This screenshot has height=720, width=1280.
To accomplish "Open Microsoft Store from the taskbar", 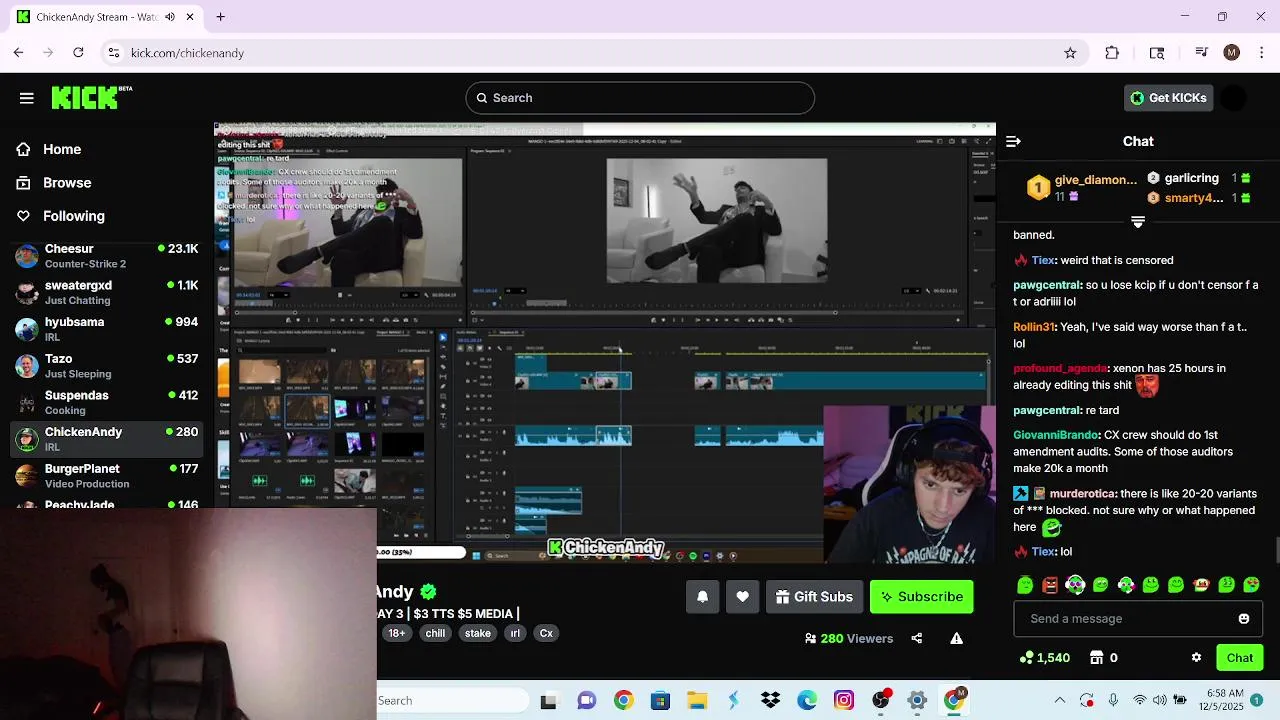I will coord(660,701).
